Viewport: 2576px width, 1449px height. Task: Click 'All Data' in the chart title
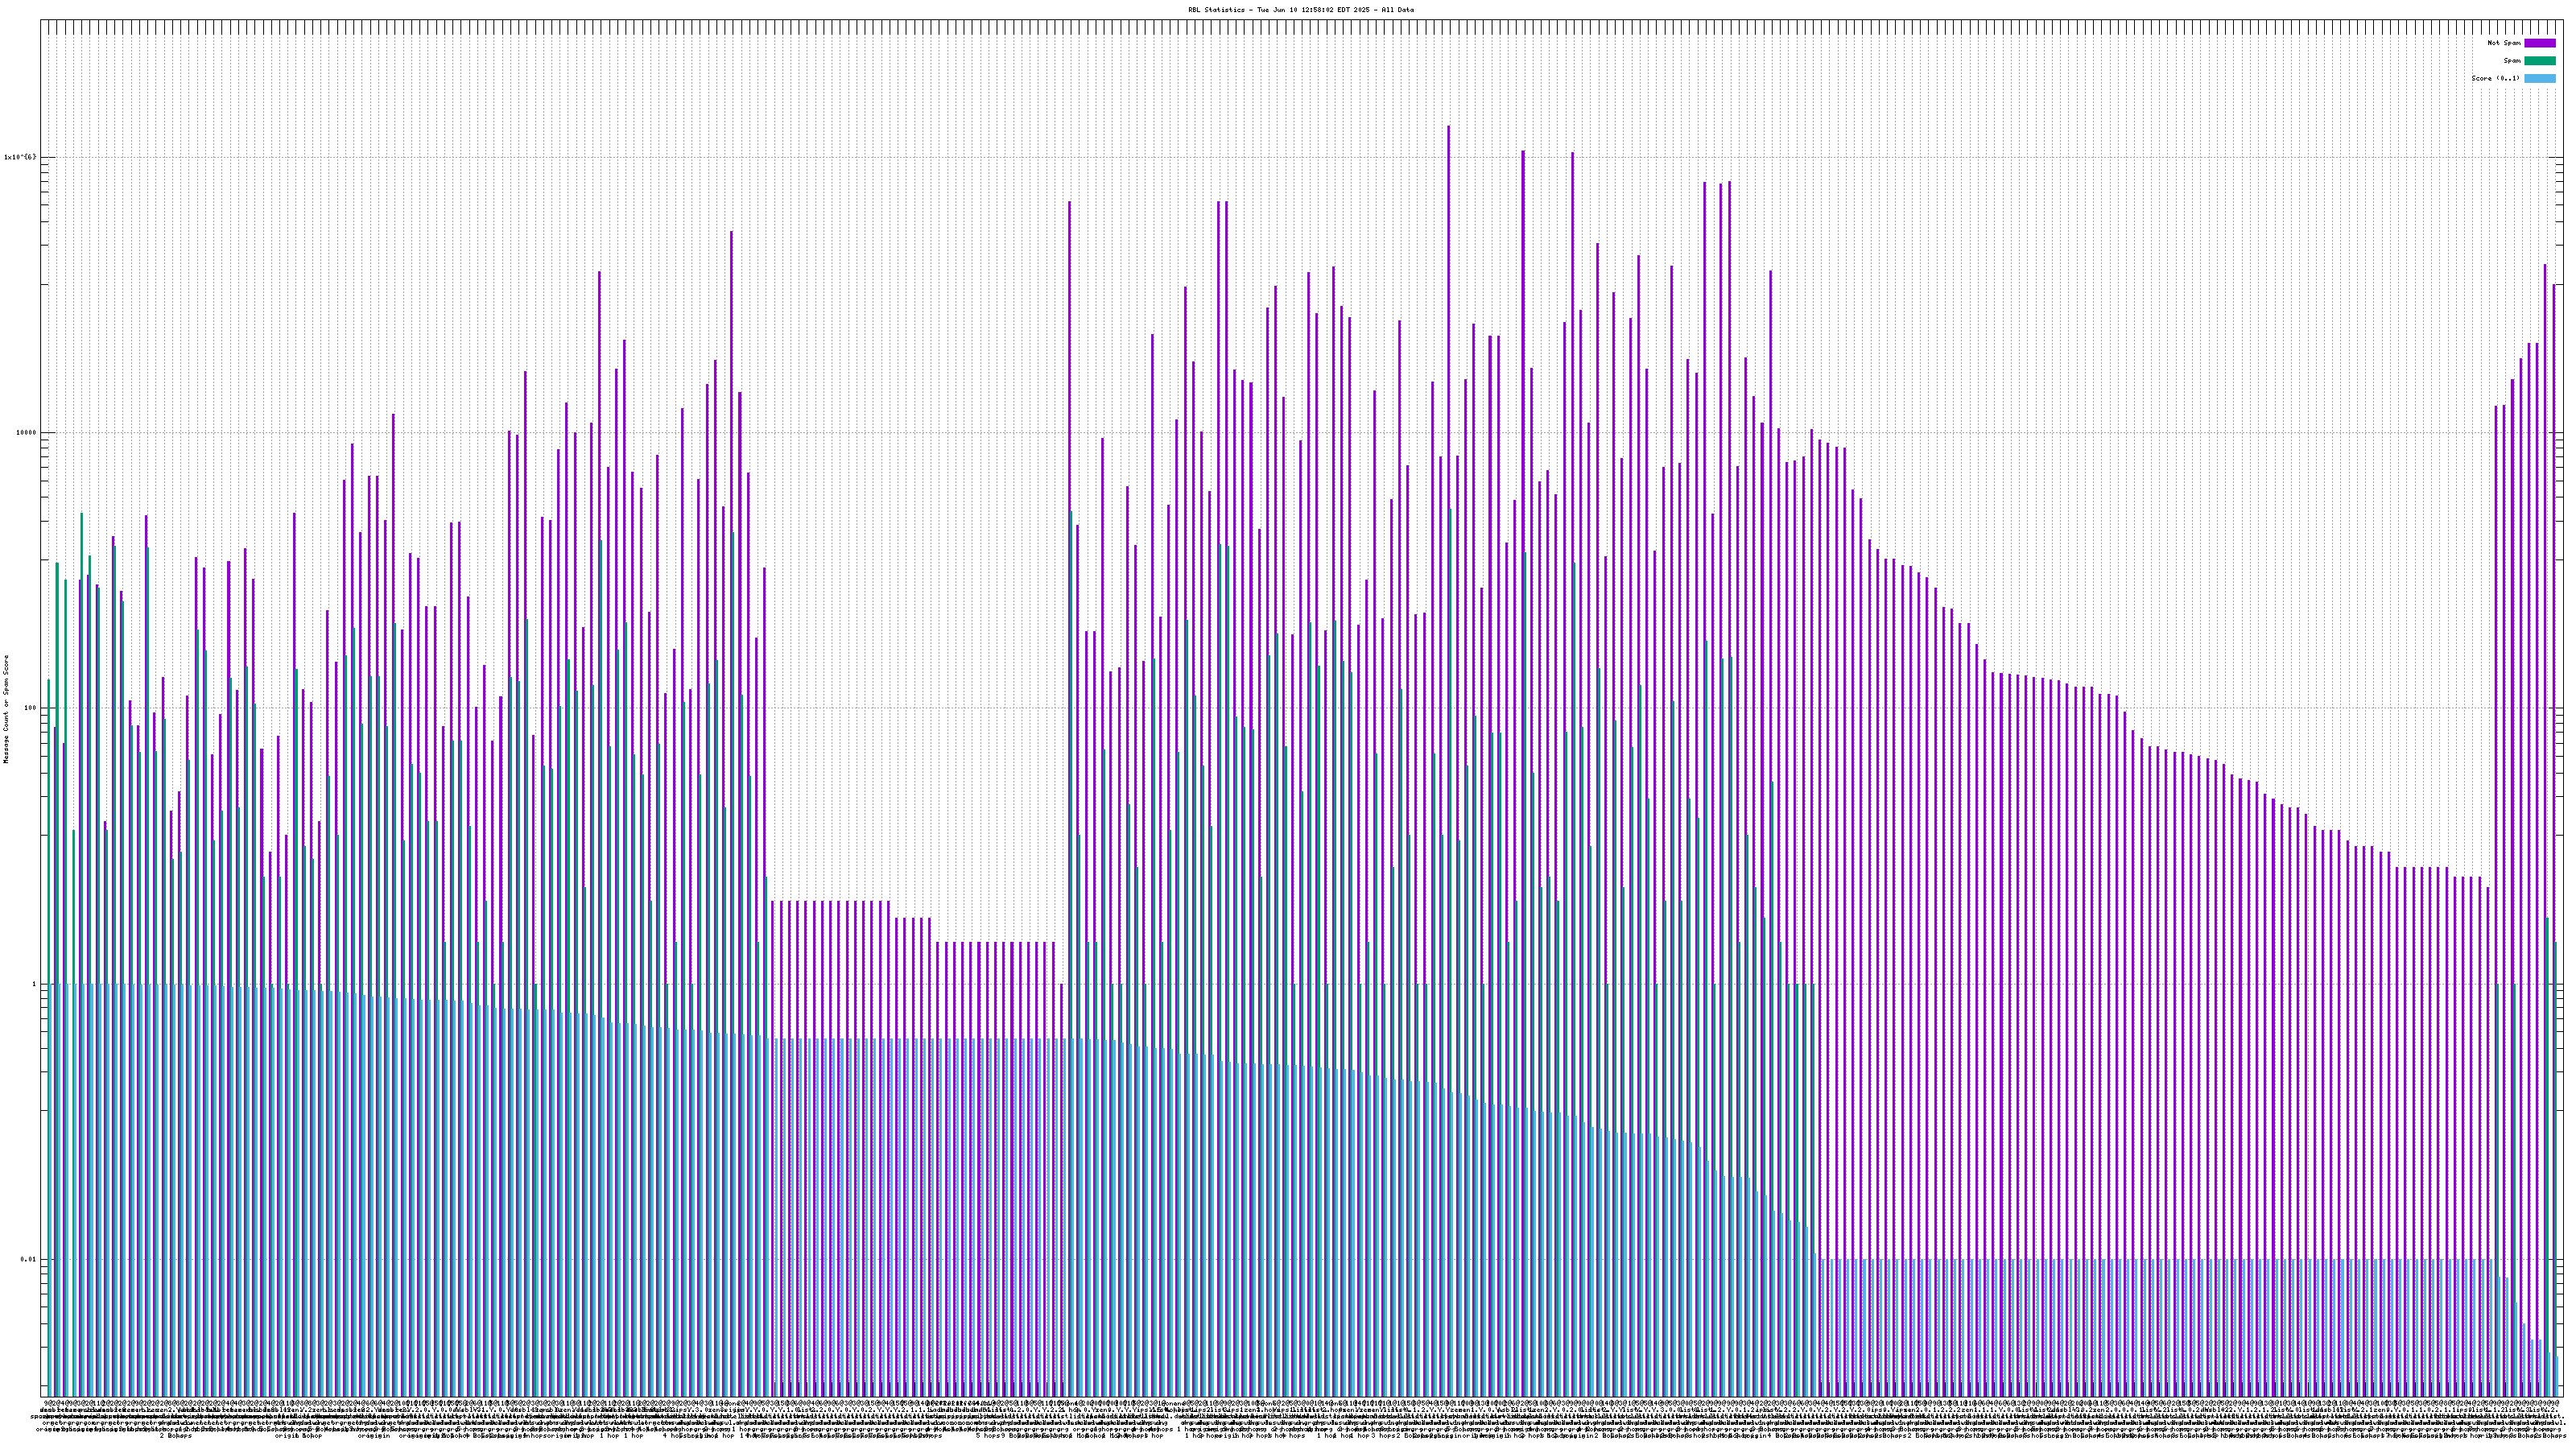coord(1398,10)
